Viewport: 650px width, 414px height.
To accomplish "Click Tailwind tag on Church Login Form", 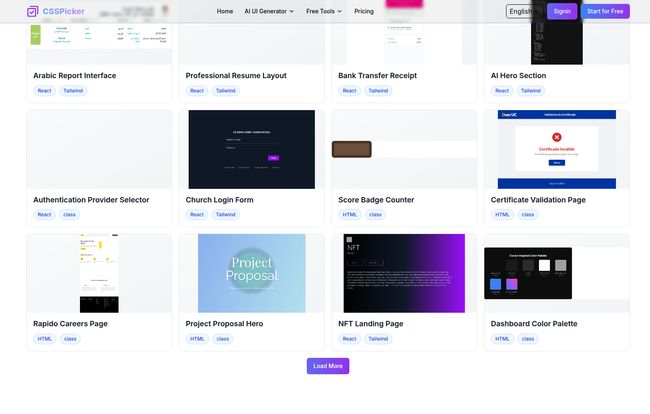I will tap(226, 215).
